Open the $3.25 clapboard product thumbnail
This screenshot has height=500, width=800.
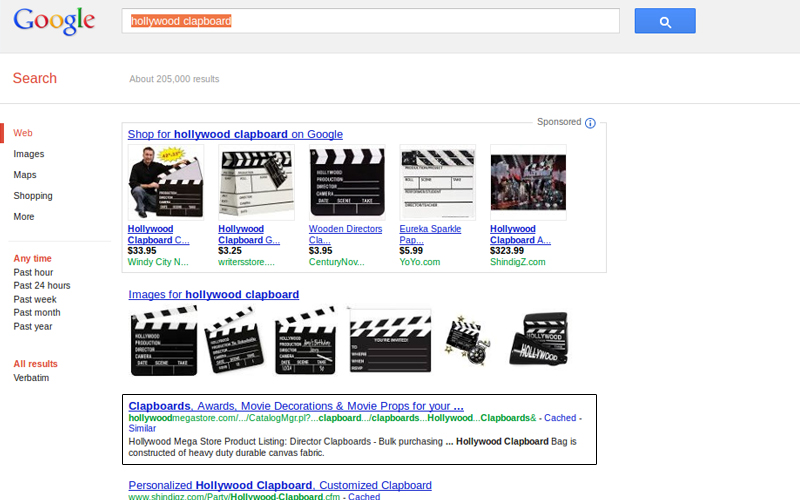click(x=256, y=182)
